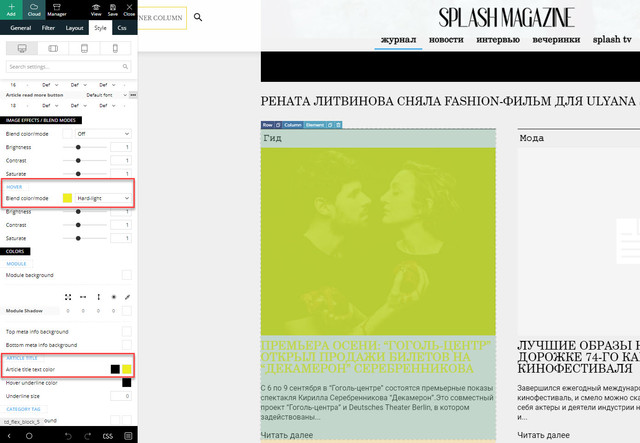Click the Top meta info background swatch

[x=127, y=331]
